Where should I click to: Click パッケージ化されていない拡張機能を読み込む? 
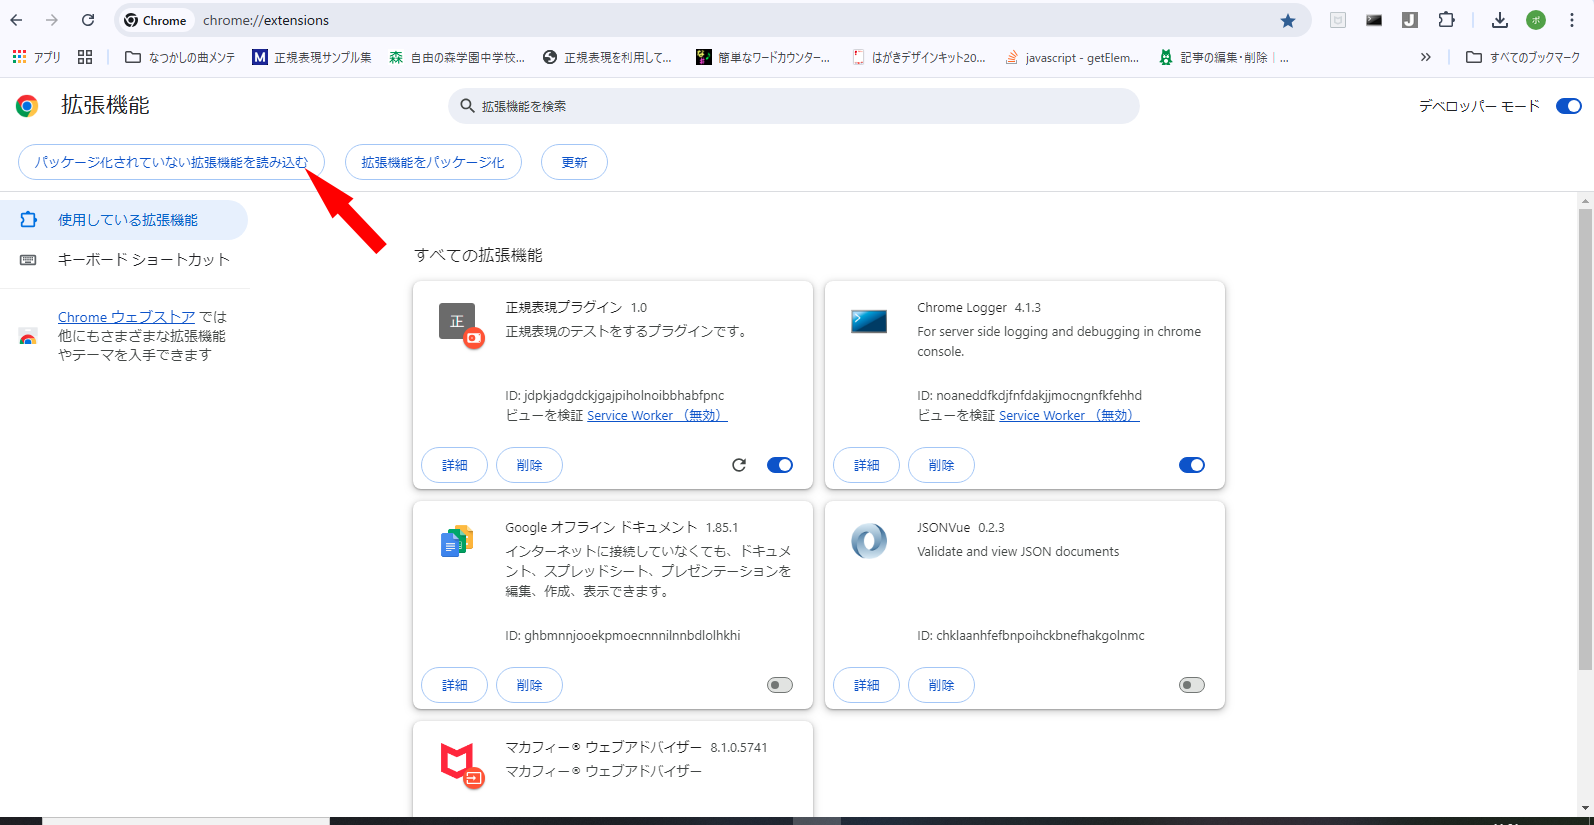[171, 162]
